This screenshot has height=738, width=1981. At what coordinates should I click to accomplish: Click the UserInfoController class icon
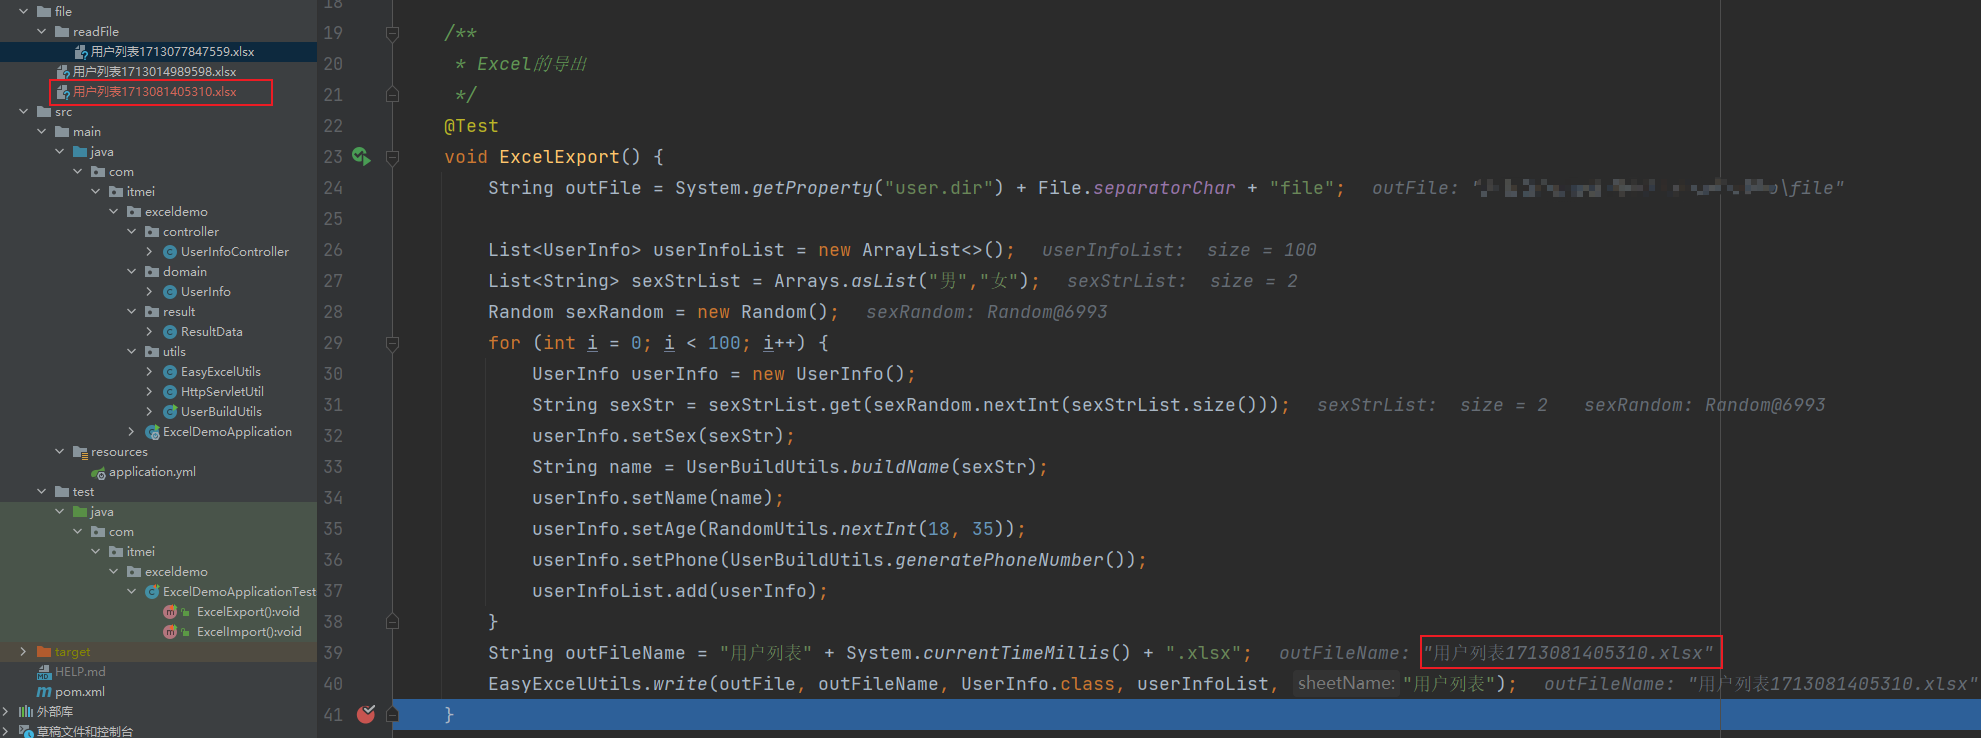pyautogui.click(x=170, y=252)
